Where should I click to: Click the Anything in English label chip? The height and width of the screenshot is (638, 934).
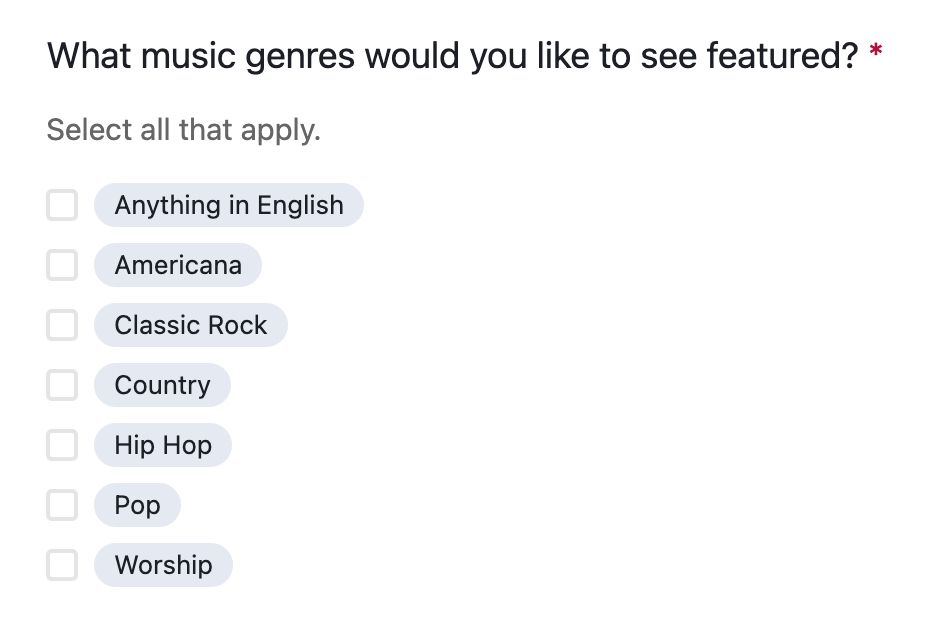click(x=228, y=205)
